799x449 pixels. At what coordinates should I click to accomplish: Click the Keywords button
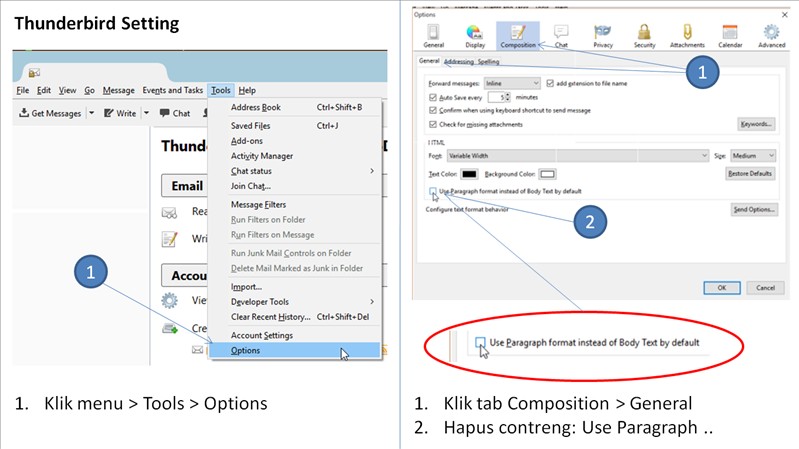[x=756, y=124]
